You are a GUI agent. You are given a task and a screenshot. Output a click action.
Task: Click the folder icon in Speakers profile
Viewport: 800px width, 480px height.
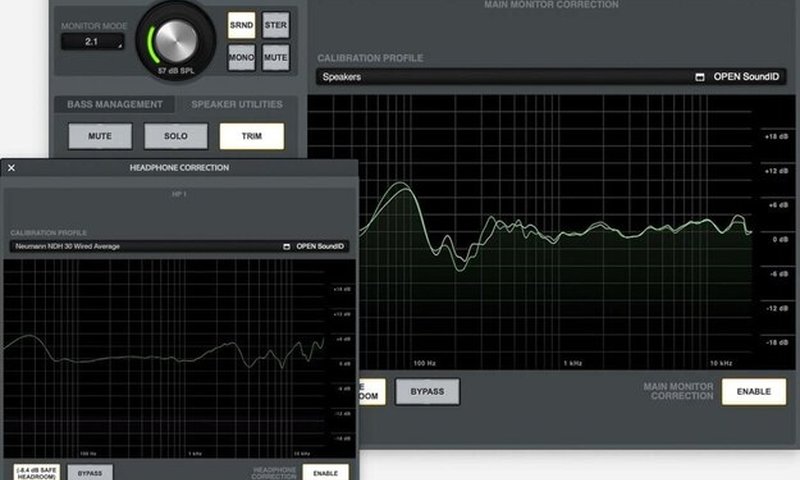point(700,77)
